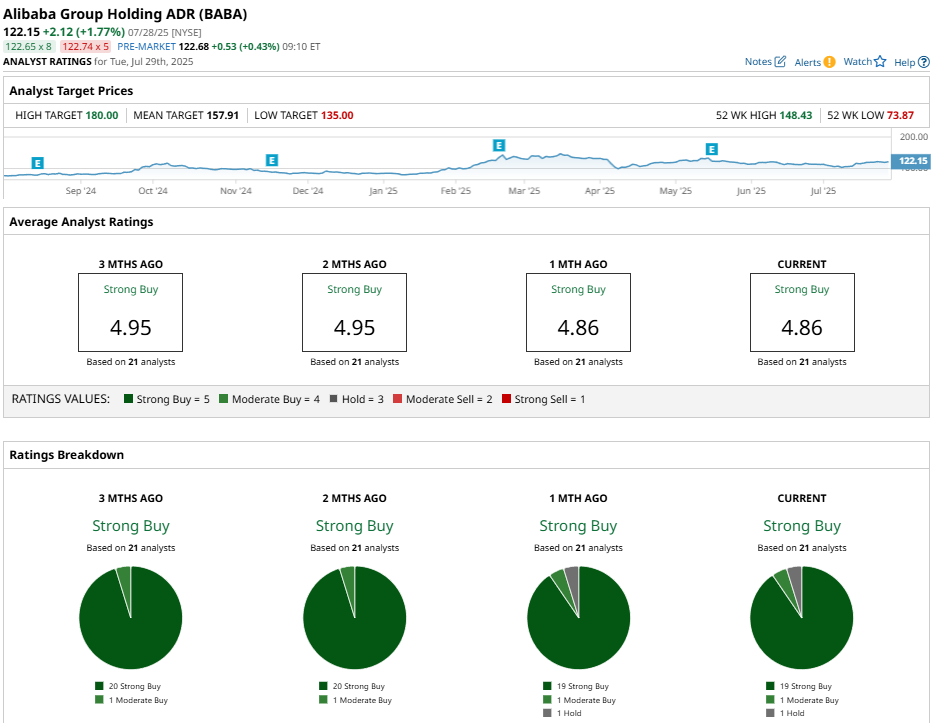Click '1 Hold' under CURRENT pie
Screen dimensions: 936x723
pos(792,713)
